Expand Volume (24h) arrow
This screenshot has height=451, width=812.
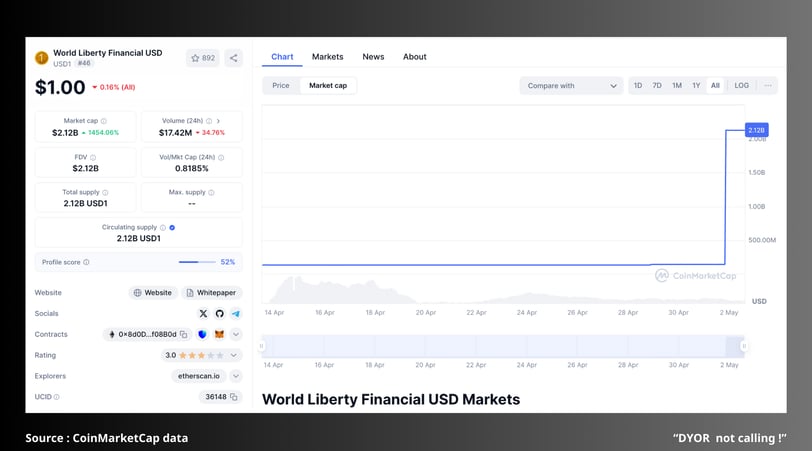(218, 121)
